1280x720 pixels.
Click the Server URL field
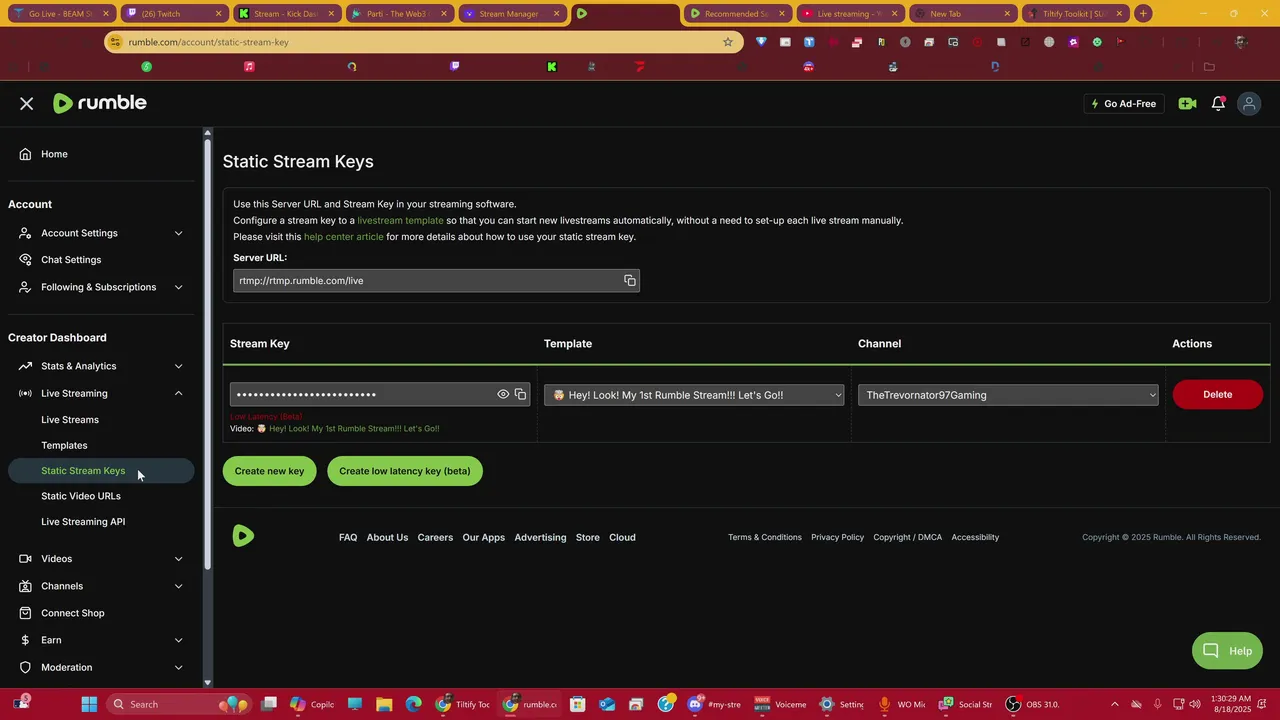(436, 281)
